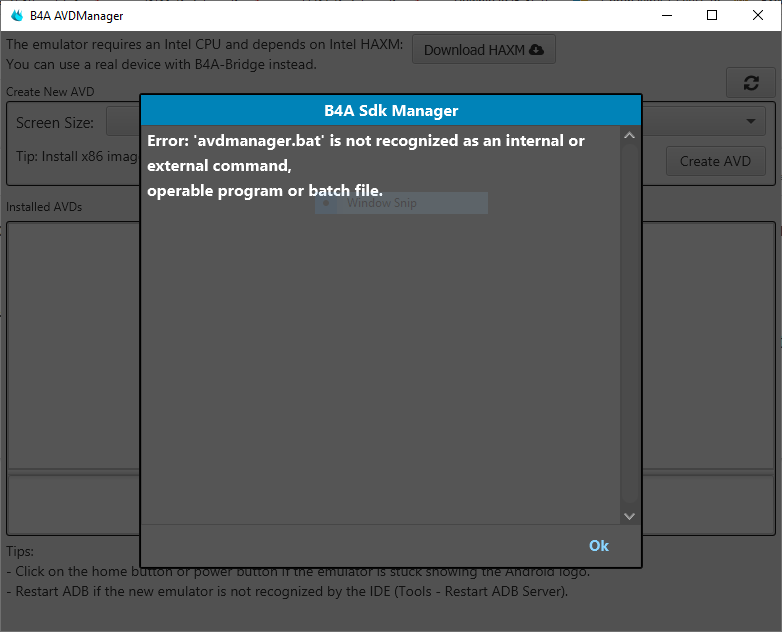Maximize the B4A AVDManager window

point(712,15)
